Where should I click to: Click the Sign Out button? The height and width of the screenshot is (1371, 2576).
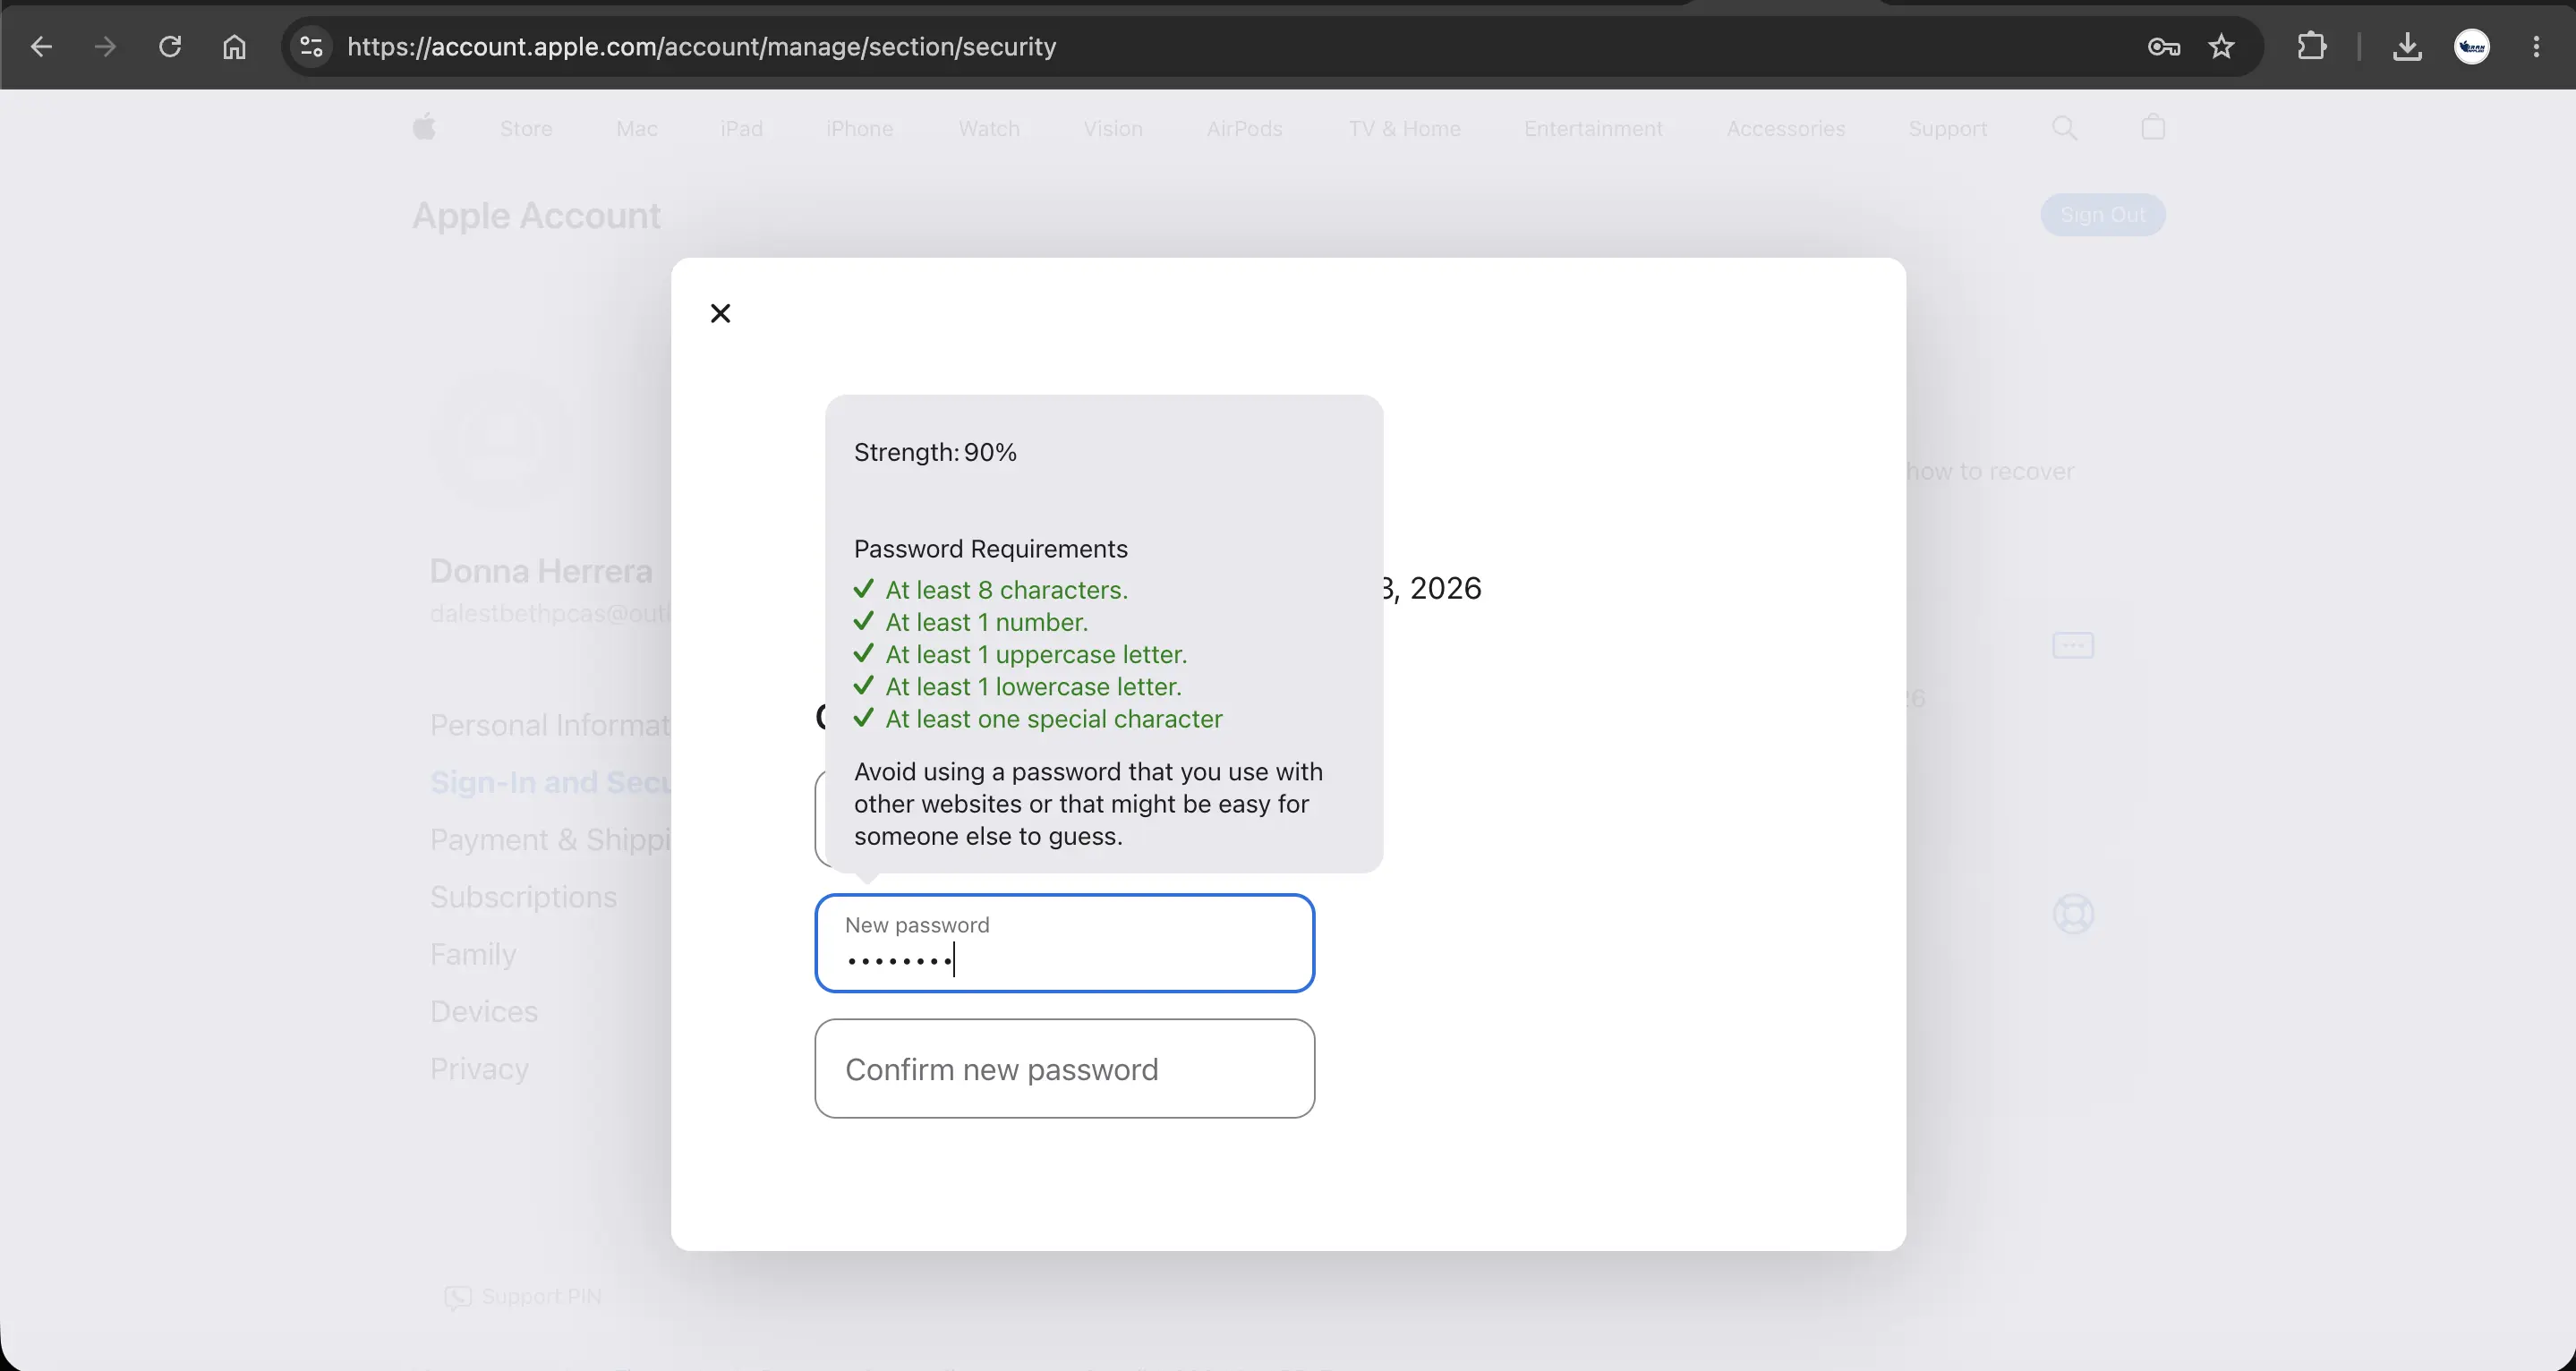[2102, 214]
